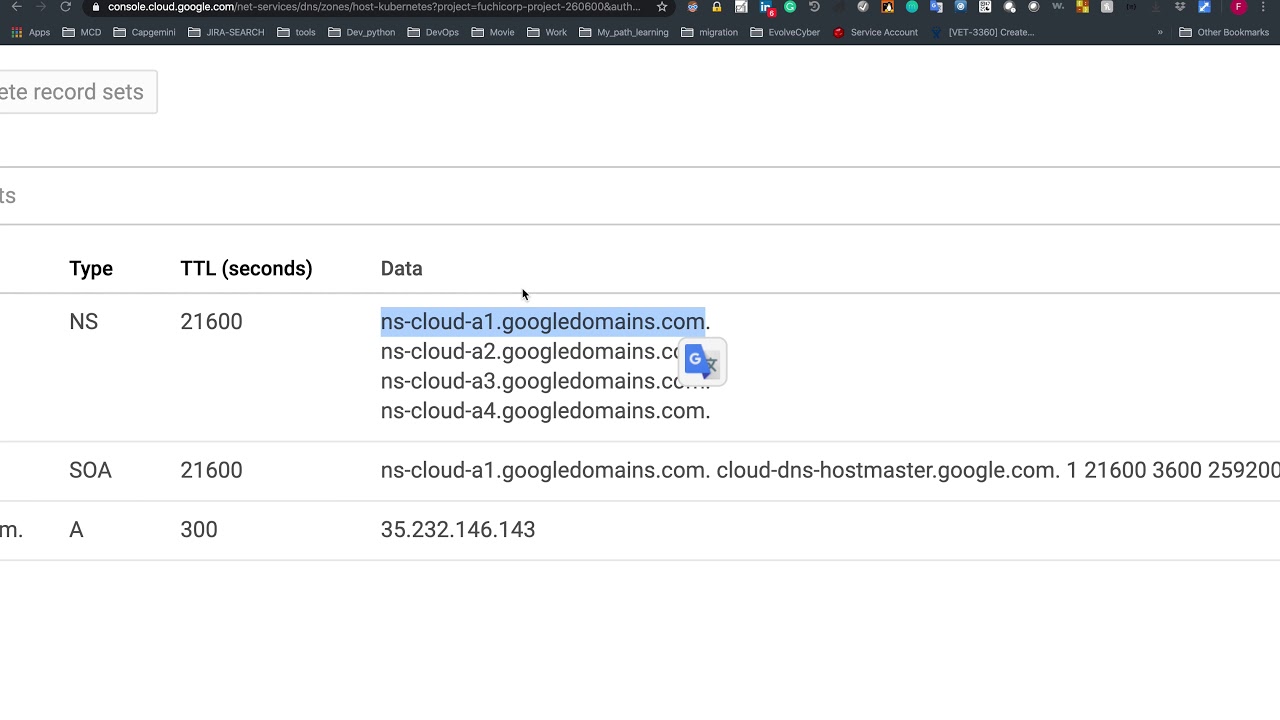
Task: Click the Chrome profile avatar
Action: coord(1239,7)
